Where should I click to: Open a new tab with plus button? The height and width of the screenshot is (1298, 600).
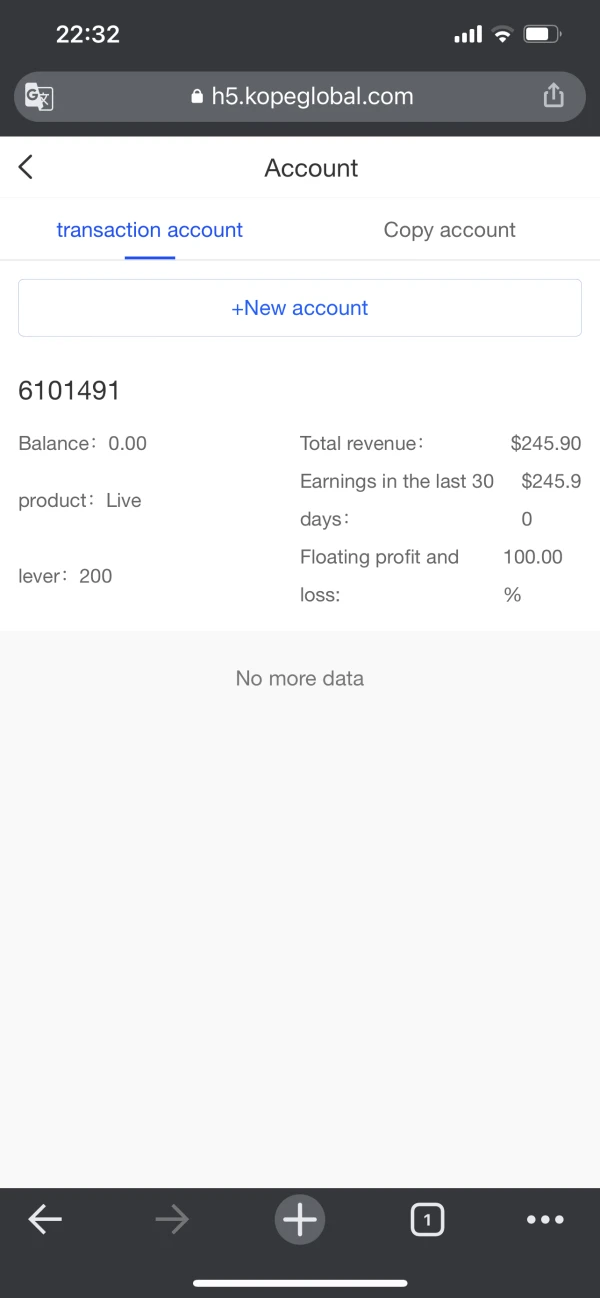coord(300,1219)
